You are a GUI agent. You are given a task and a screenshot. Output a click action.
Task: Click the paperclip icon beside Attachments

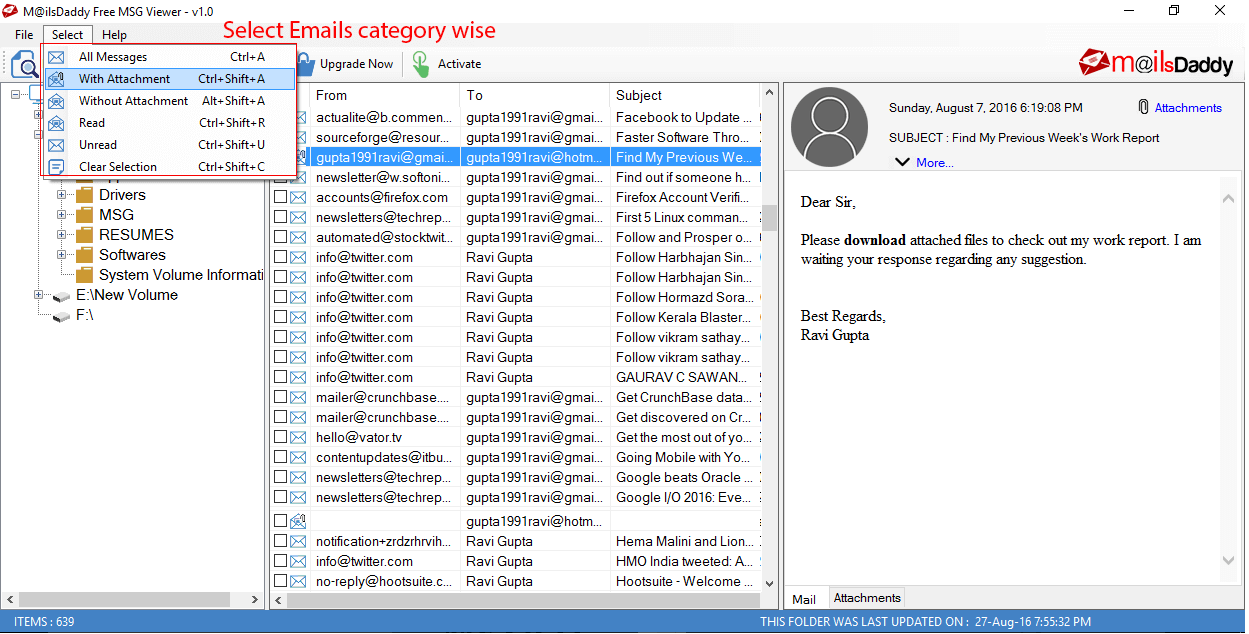click(x=1143, y=107)
